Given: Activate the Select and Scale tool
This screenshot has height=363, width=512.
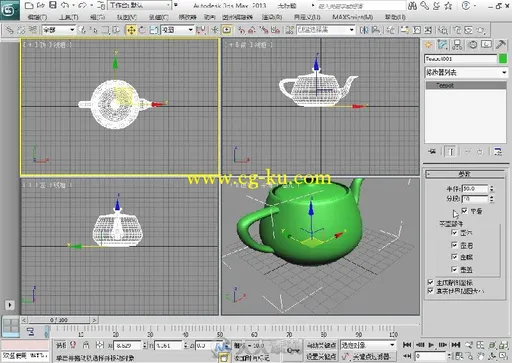Looking at the screenshot, I should coord(154,30).
